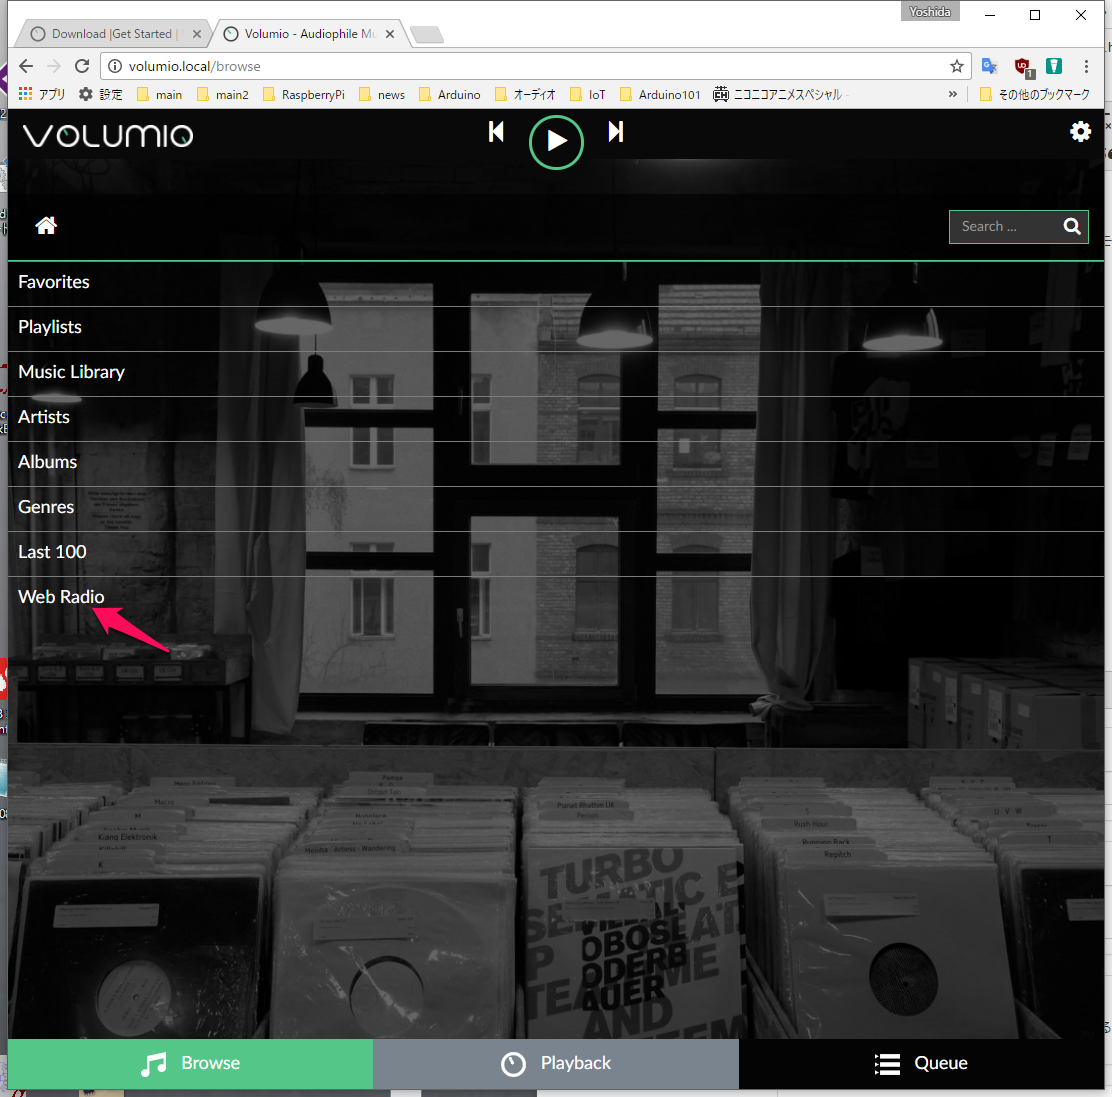Switch to Download Get Started browser tab
The image size is (1112, 1097).
coord(110,34)
